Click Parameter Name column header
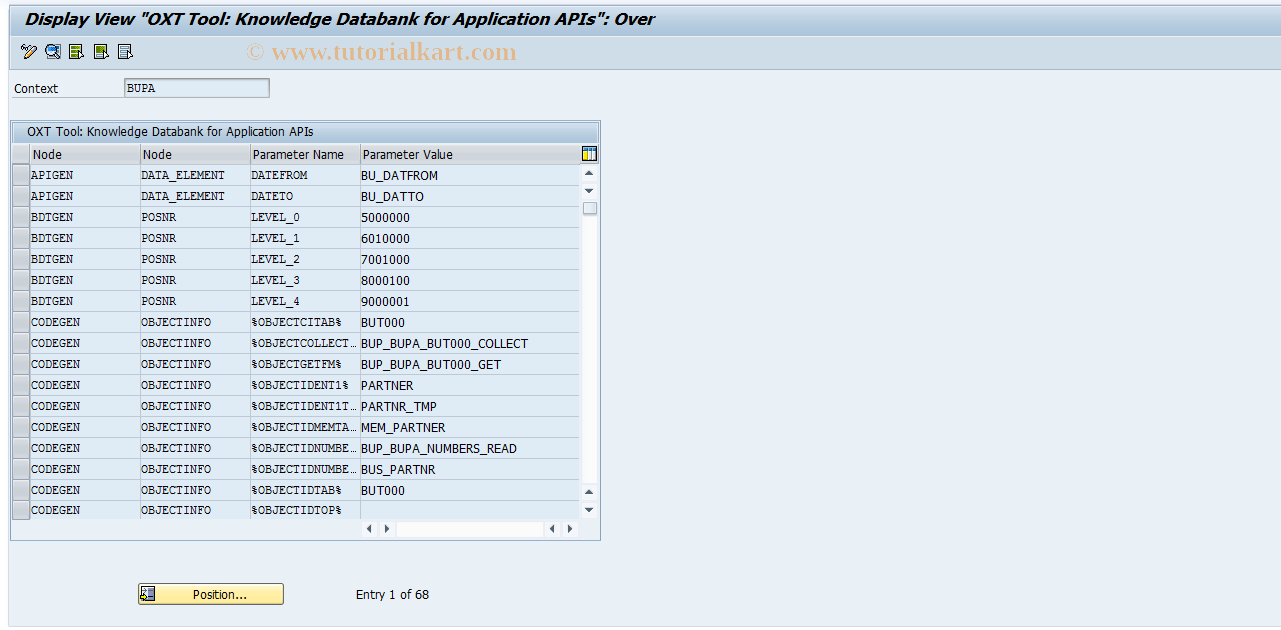The image size is (1281, 630). click(x=305, y=154)
